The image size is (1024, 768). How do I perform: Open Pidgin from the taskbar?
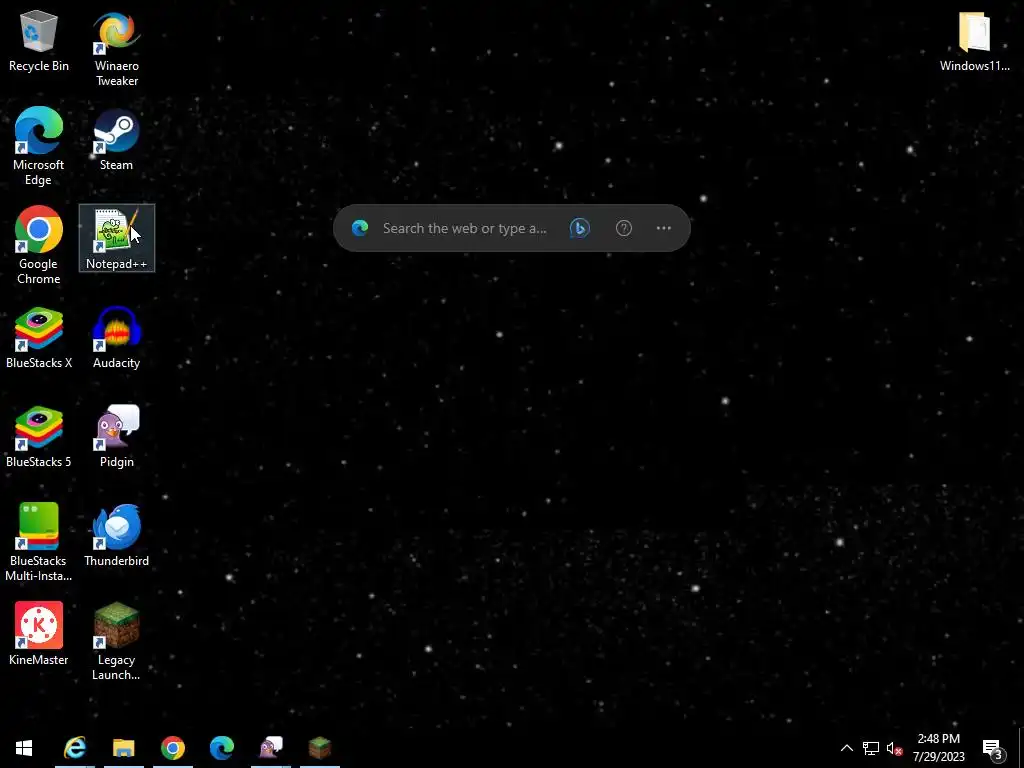coord(271,748)
